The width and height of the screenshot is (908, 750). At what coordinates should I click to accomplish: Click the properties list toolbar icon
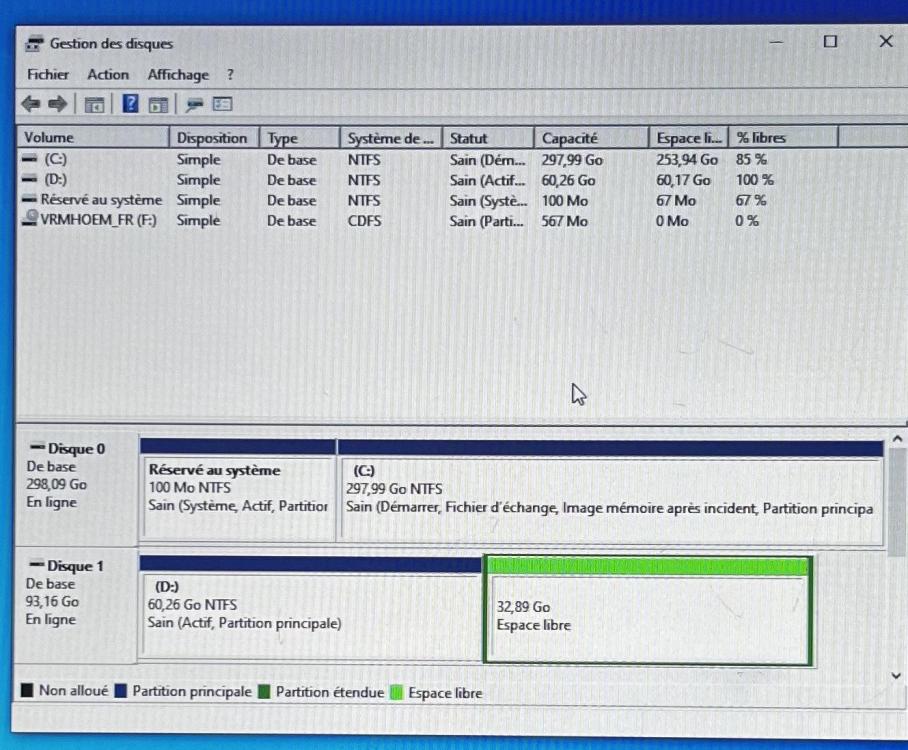point(222,104)
